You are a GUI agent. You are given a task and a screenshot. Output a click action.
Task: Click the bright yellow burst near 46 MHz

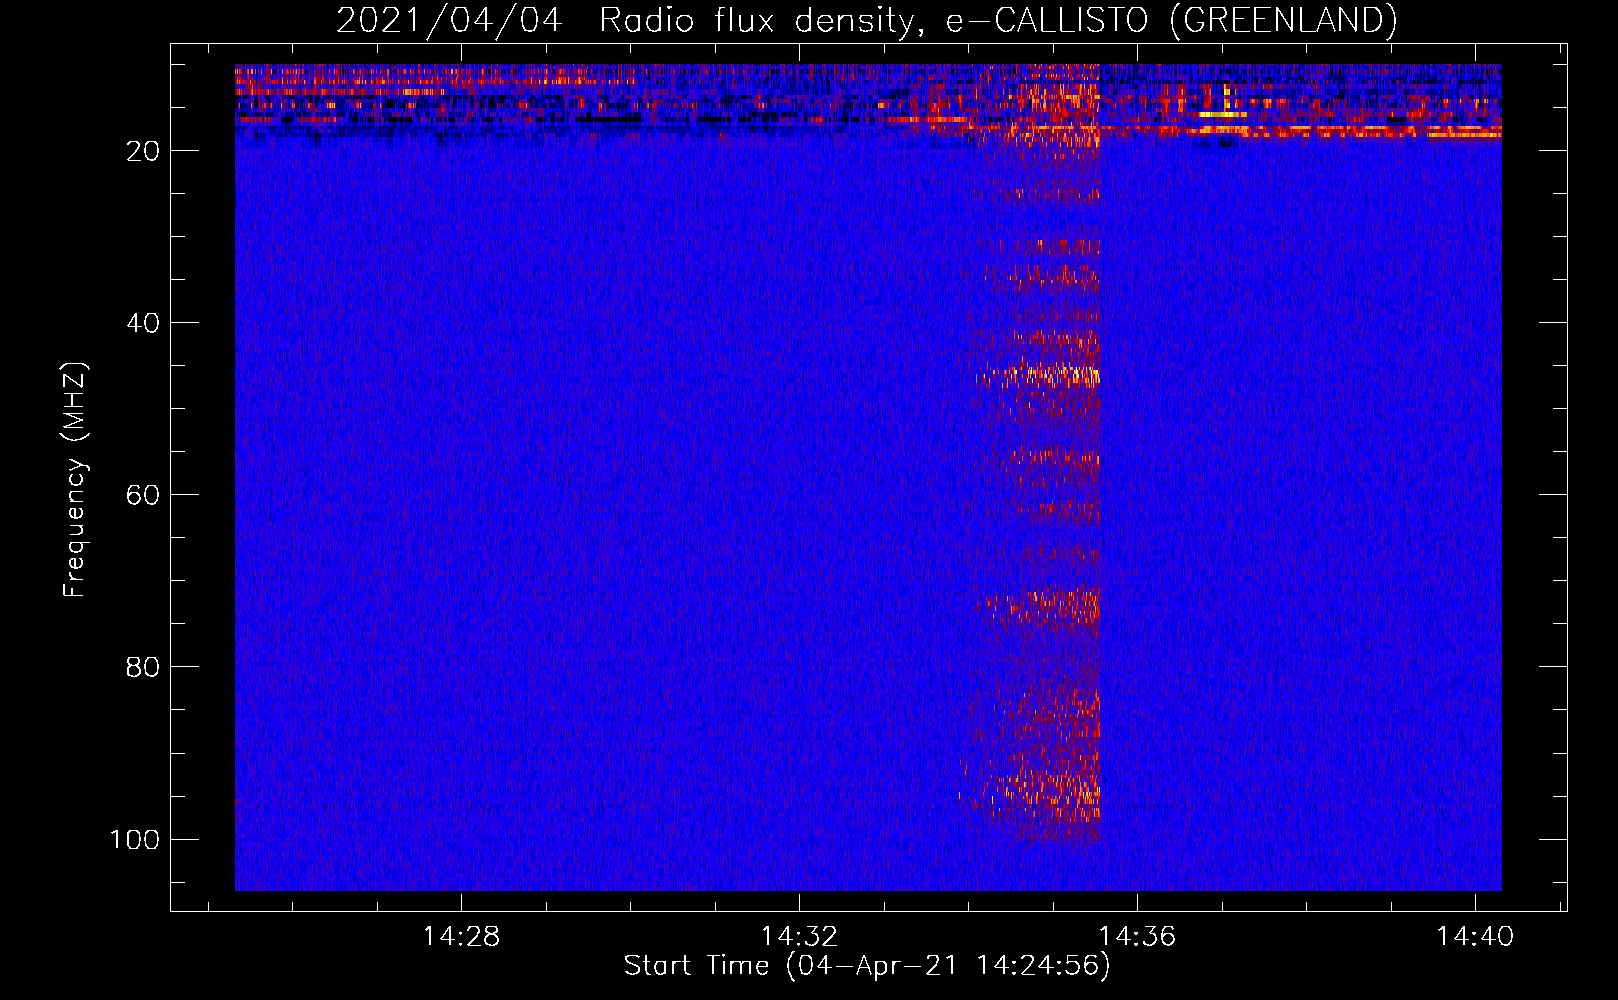point(1045,376)
